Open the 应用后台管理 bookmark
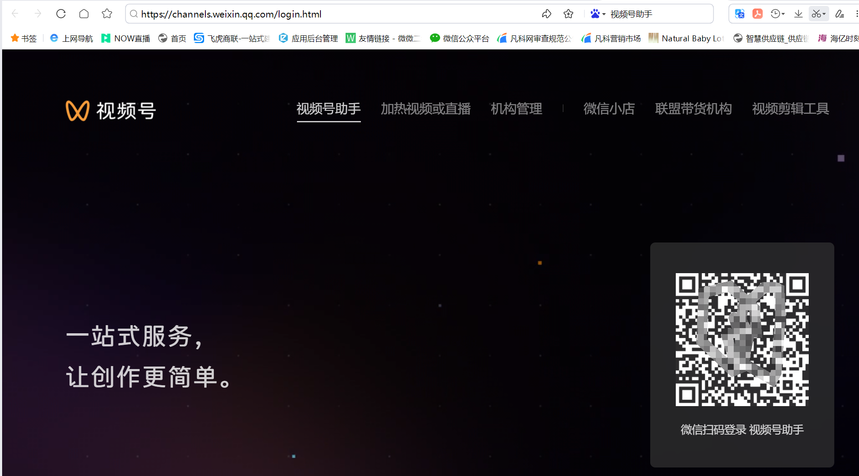 click(308, 38)
